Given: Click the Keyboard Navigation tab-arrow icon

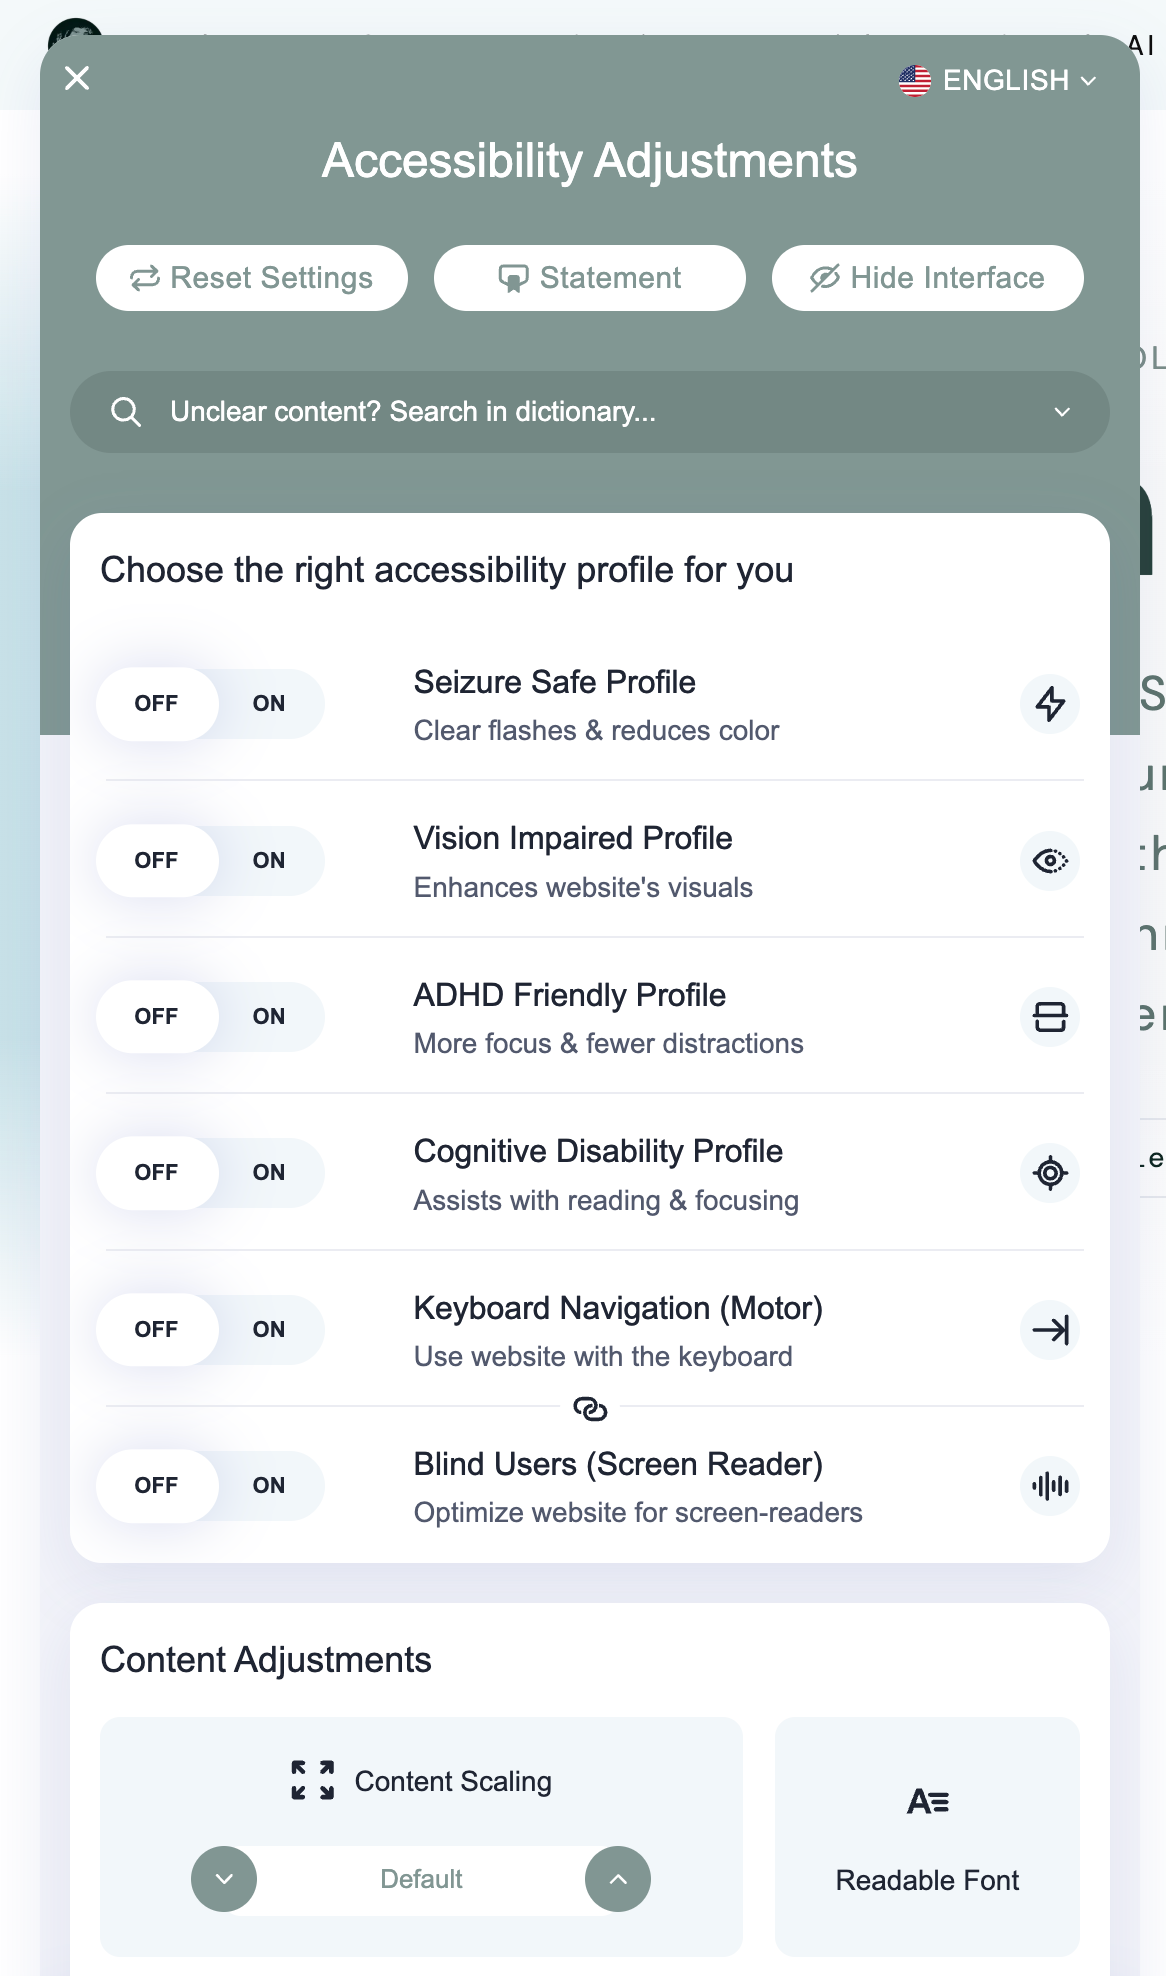Looking at the screenshot, I should click(1050, 1329).
